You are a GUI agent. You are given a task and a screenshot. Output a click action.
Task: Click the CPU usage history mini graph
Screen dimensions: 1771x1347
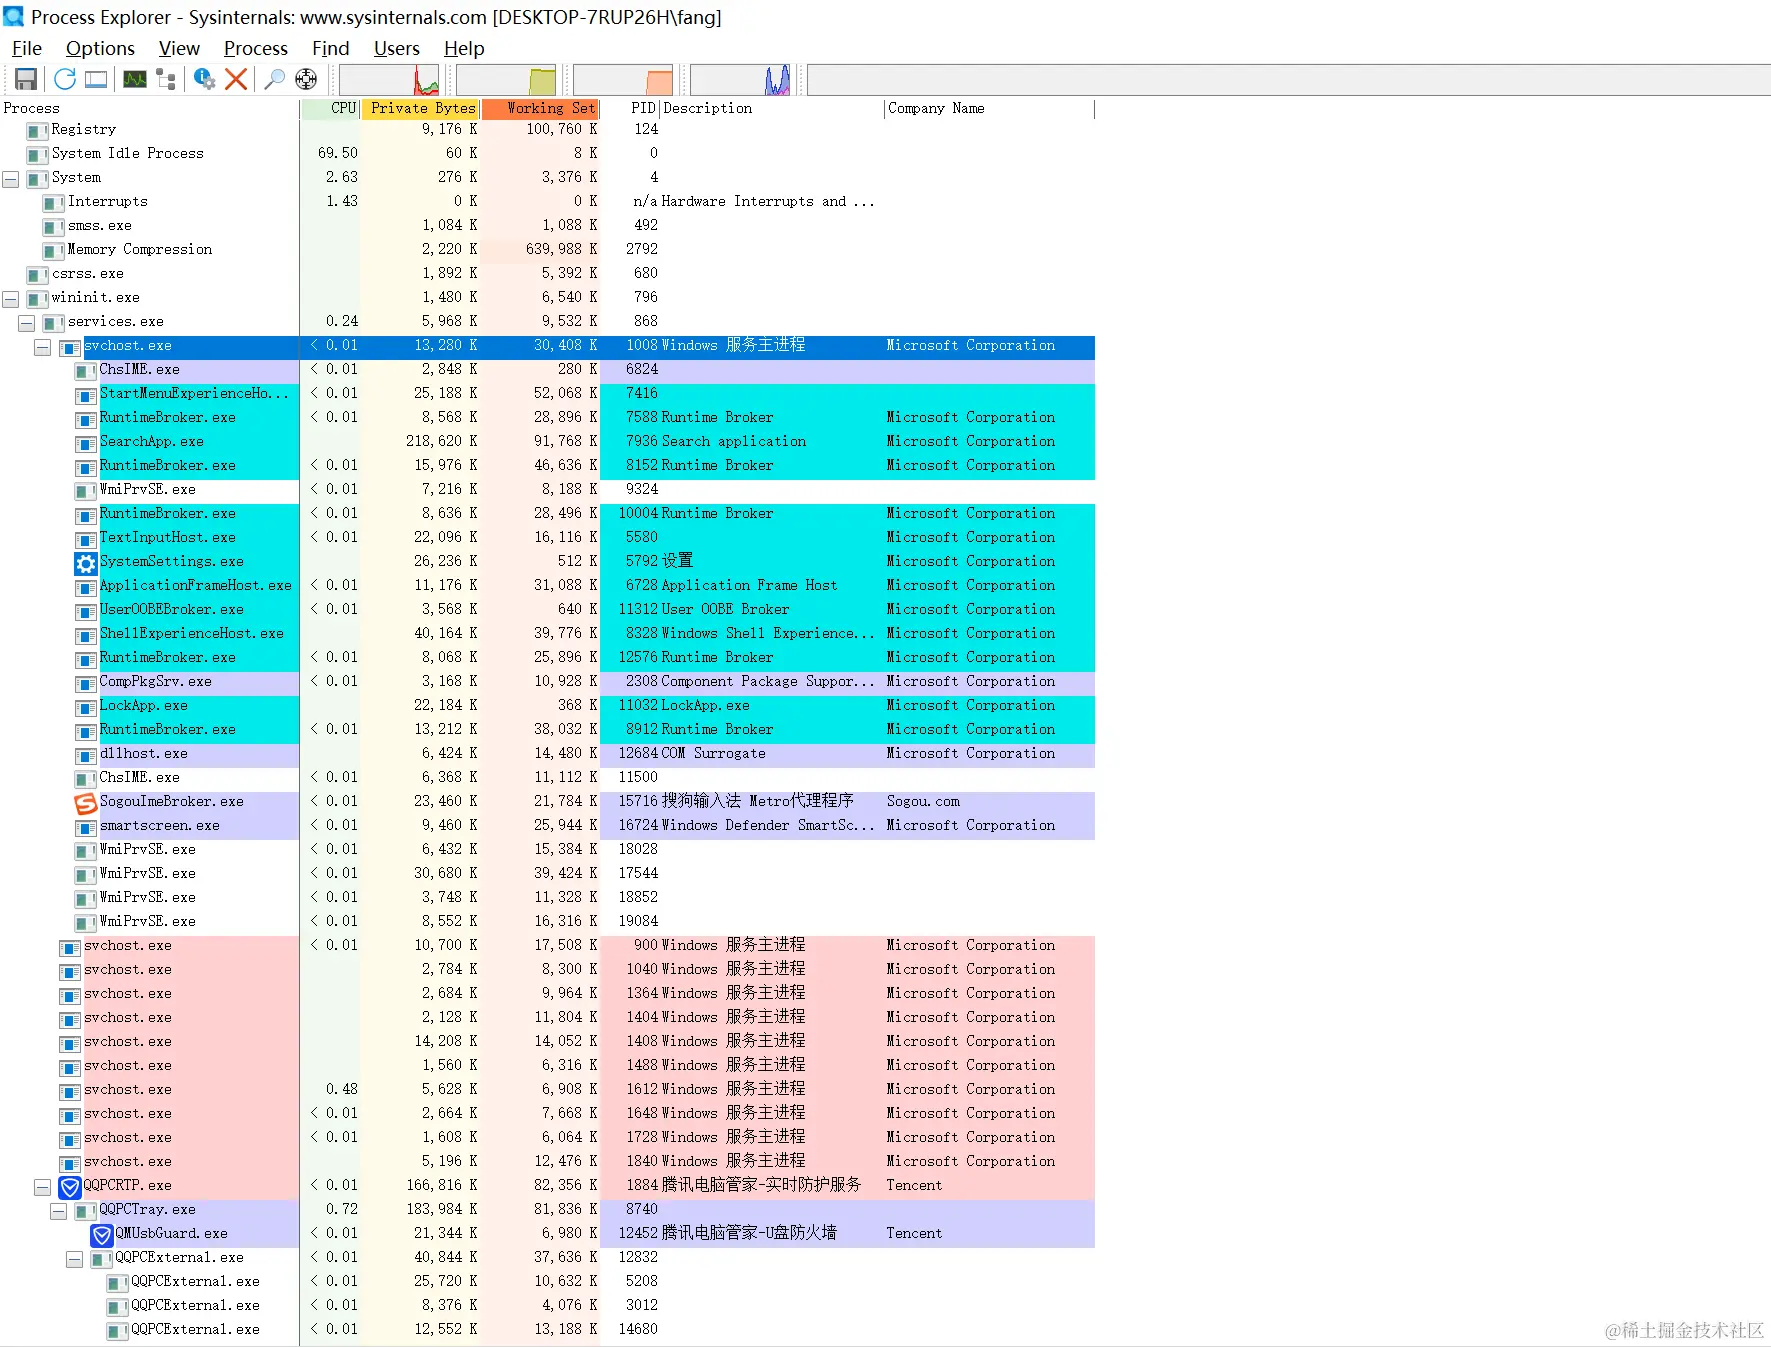click(x=390, y=80)
